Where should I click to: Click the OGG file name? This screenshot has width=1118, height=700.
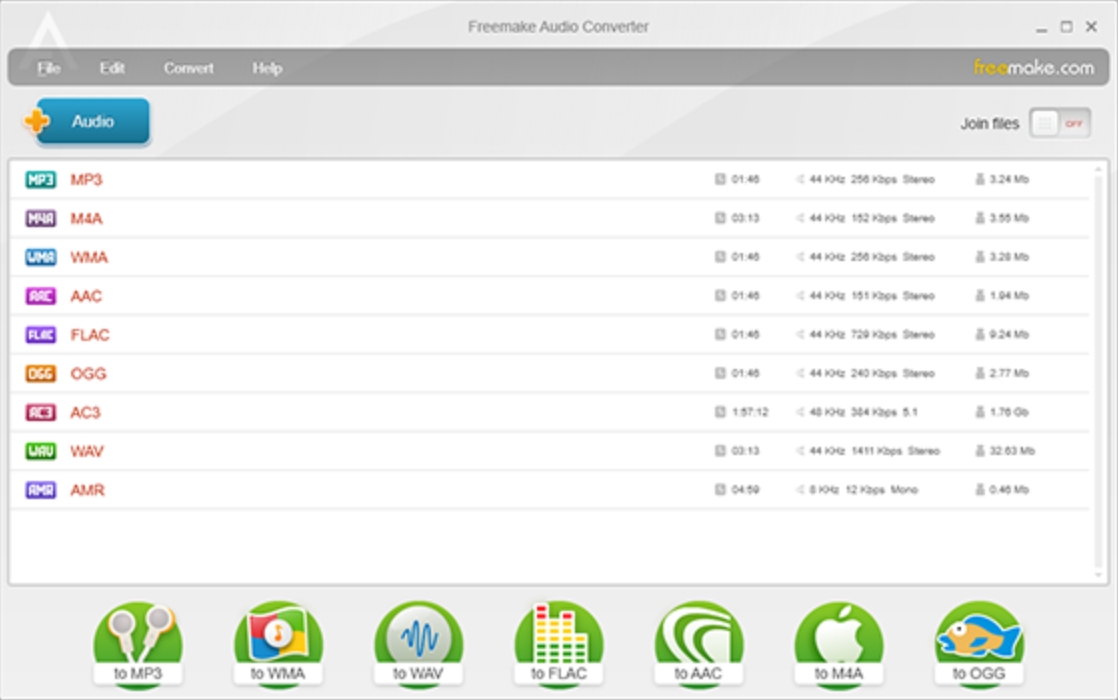(88, 374)
